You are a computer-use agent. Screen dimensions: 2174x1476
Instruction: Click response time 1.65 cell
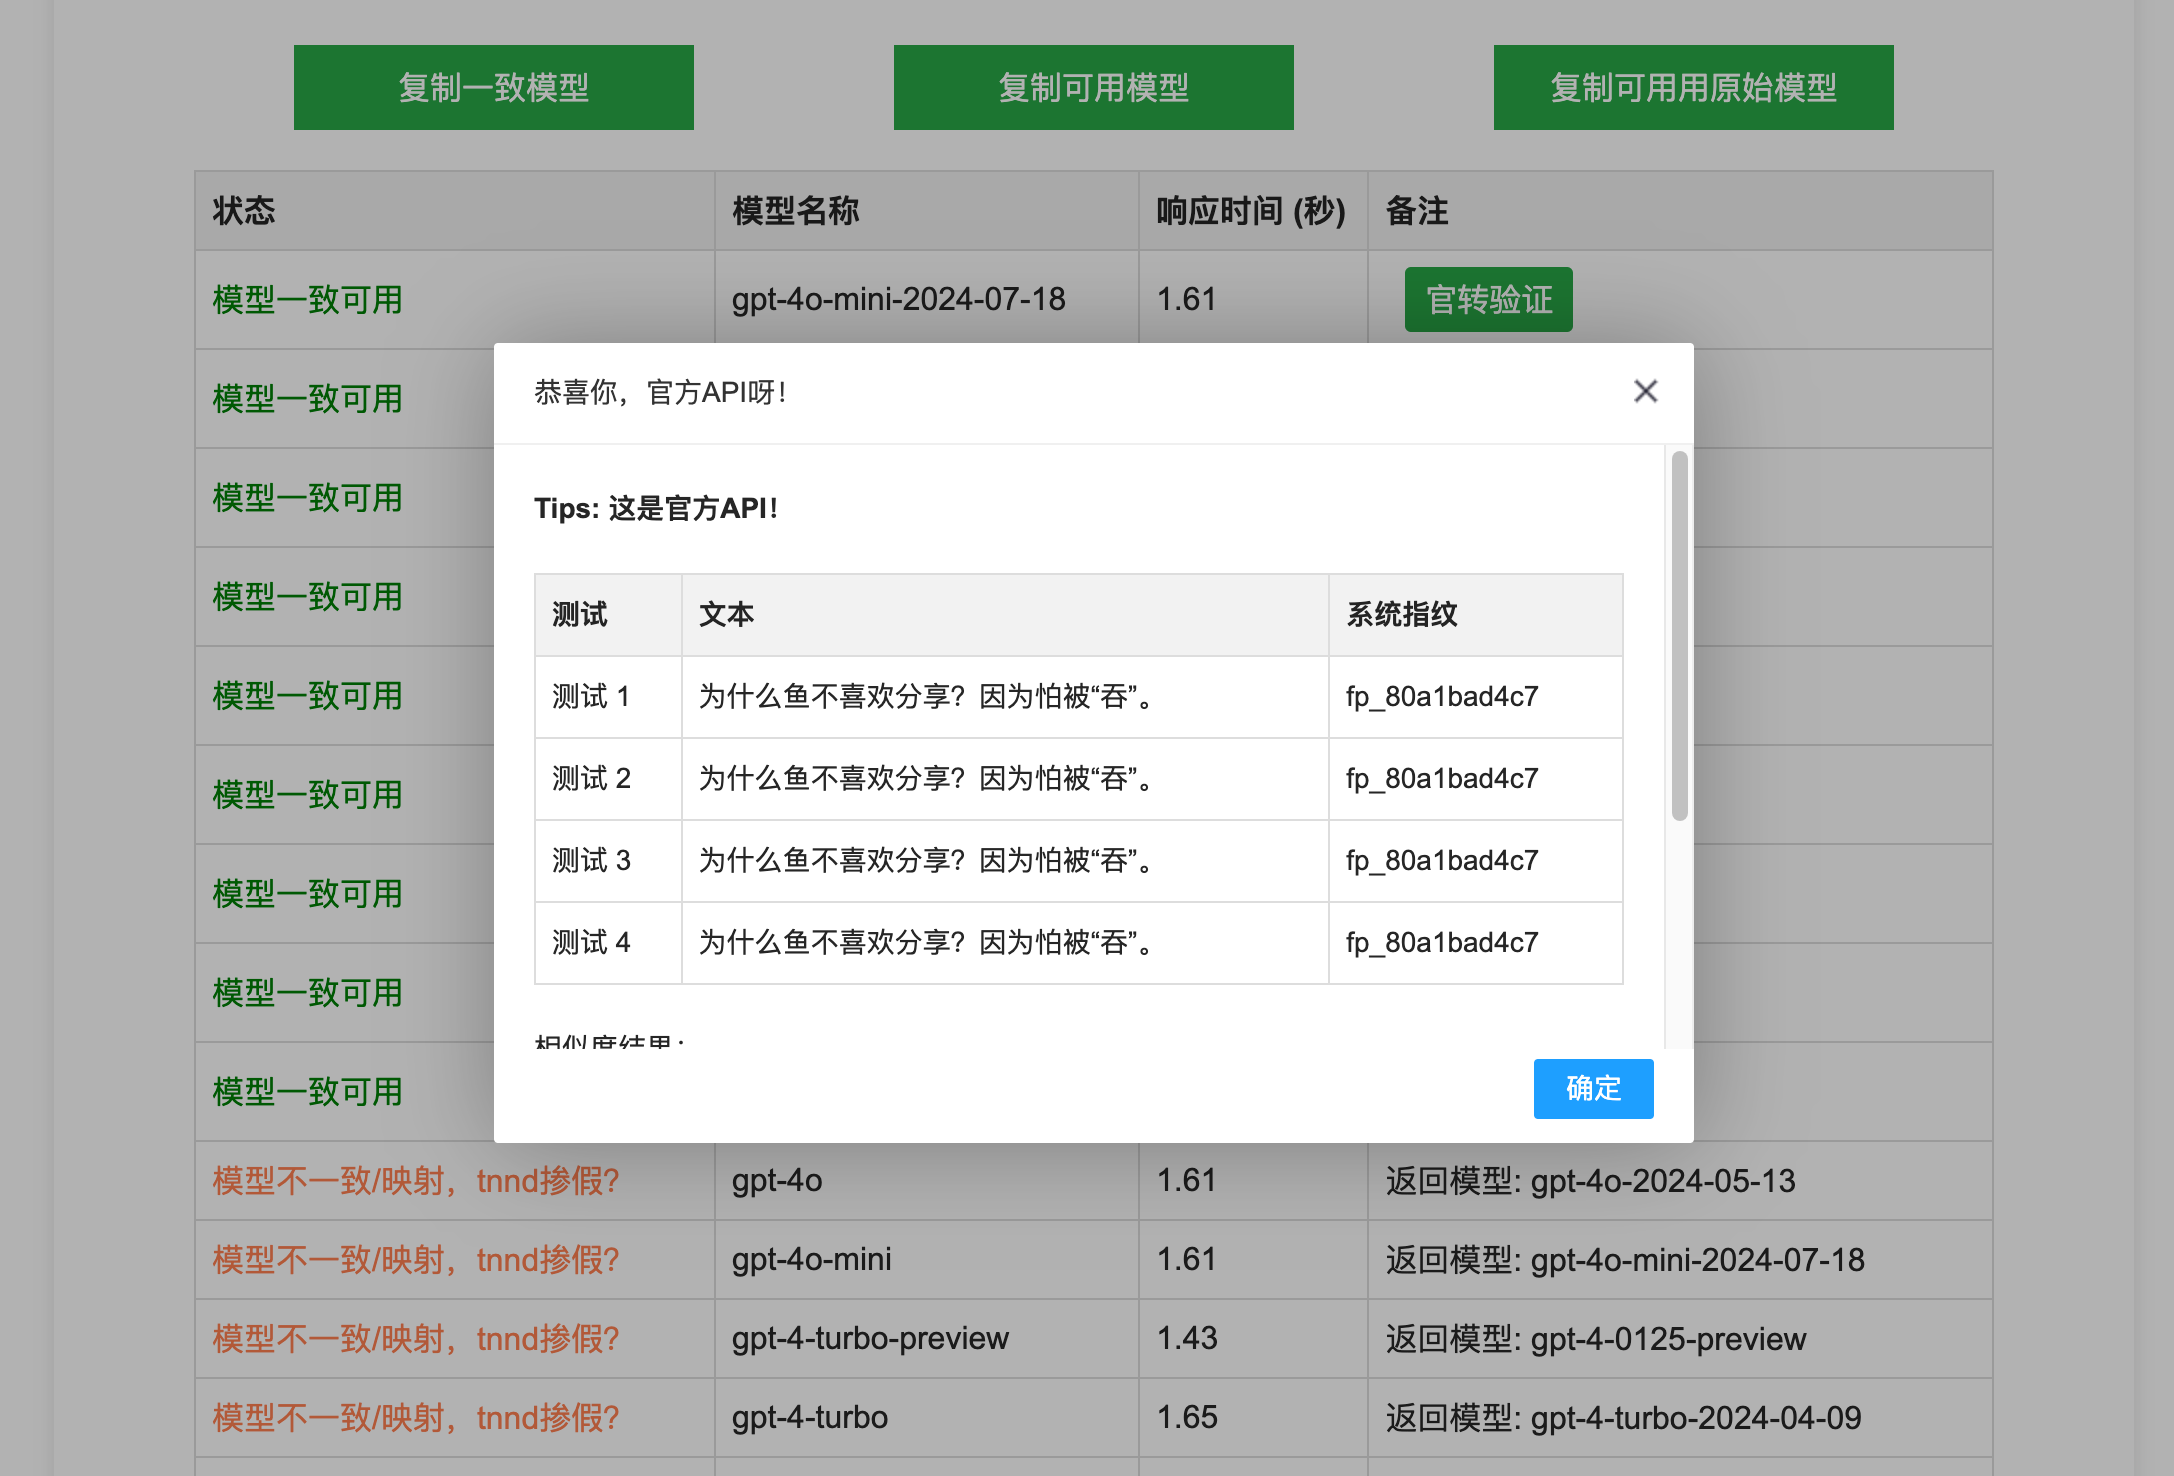pos(1253,1418)
